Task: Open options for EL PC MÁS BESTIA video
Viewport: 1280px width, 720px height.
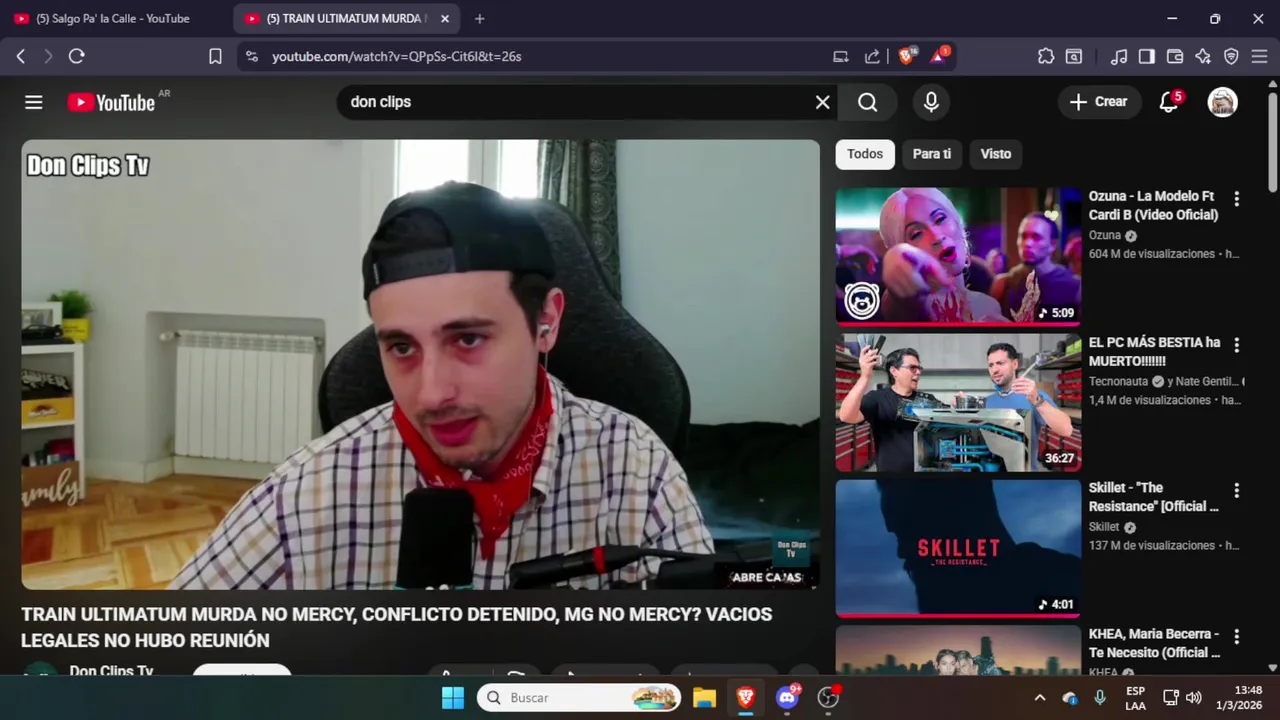Action: [1236, 345]
